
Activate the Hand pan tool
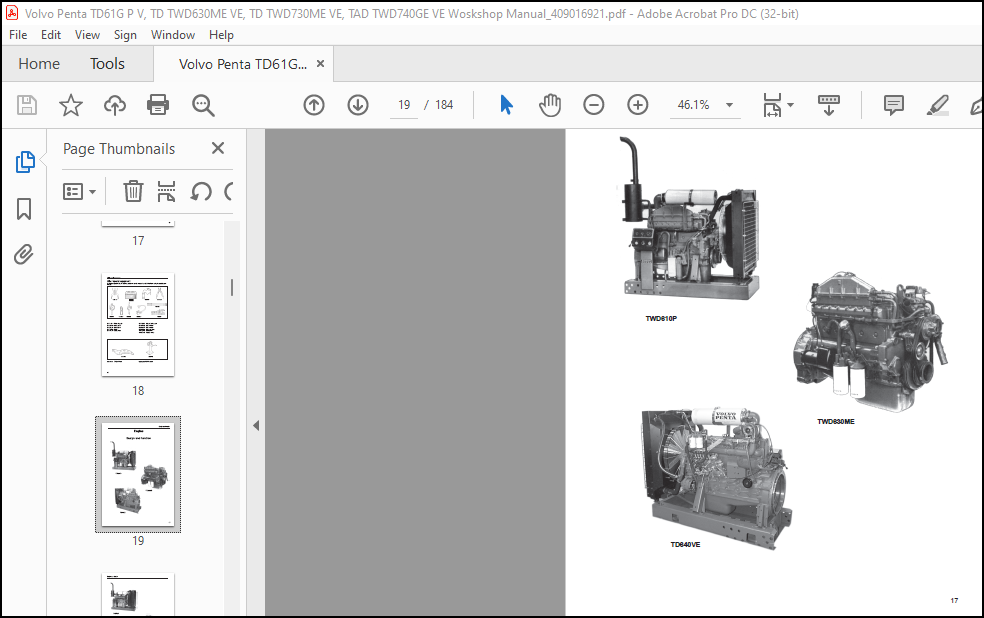[x=550, y=105]
